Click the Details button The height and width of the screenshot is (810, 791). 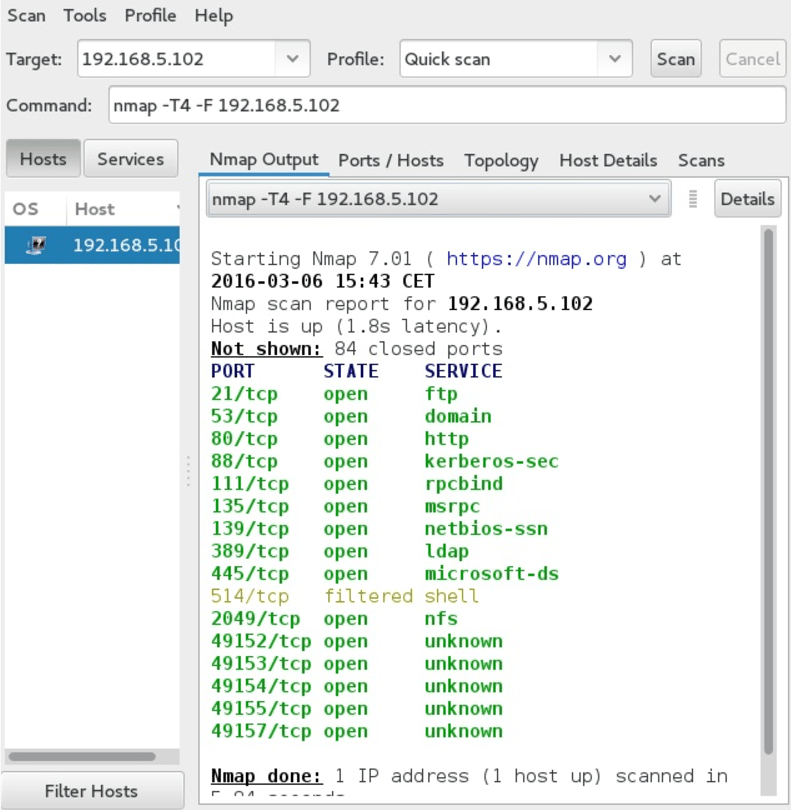coord(747,199)
